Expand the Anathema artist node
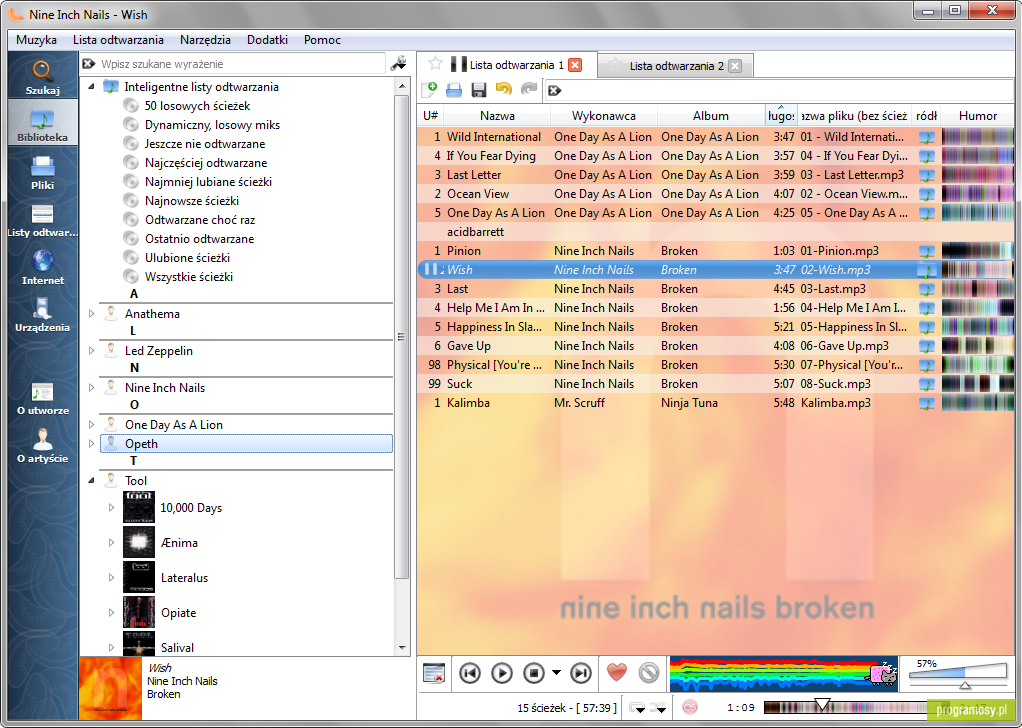This screenshot has height=728, width=1022. coord(91,313)
